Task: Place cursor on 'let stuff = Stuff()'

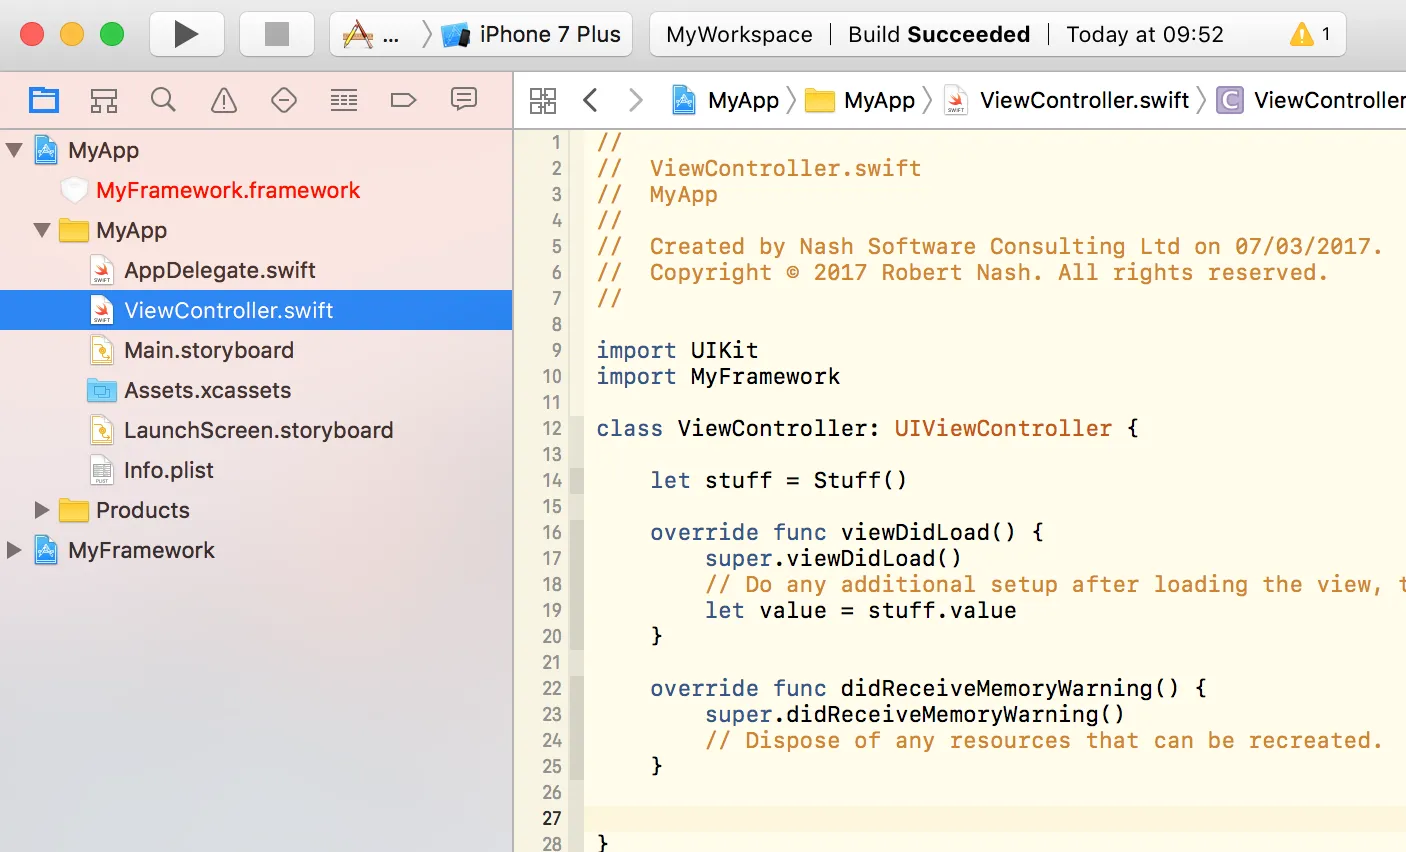Action: pyautogui.click(x=778, y=481)
